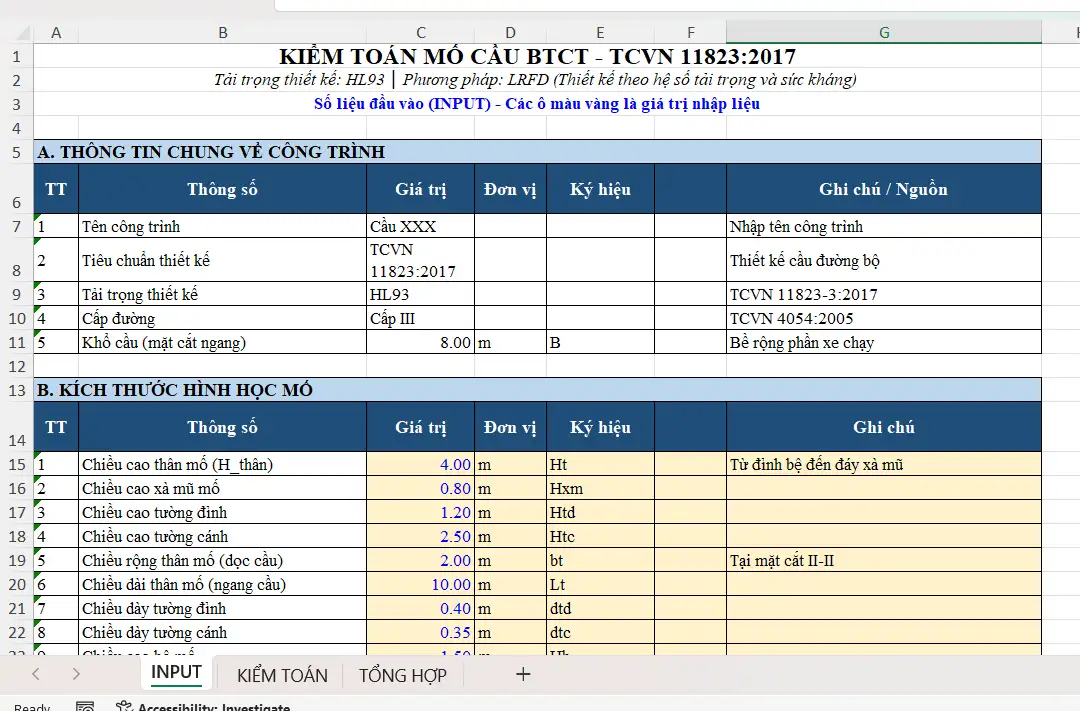This screenshot has height=711, width=1080.
Task: Click the cell containing 'Cầu XXX'
Action: point(420,227)
